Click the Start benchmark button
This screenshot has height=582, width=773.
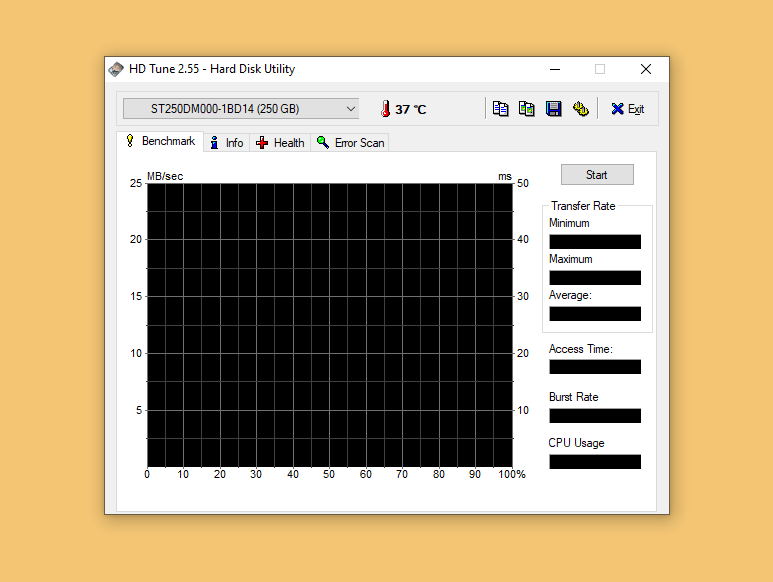tap(597, 175)
